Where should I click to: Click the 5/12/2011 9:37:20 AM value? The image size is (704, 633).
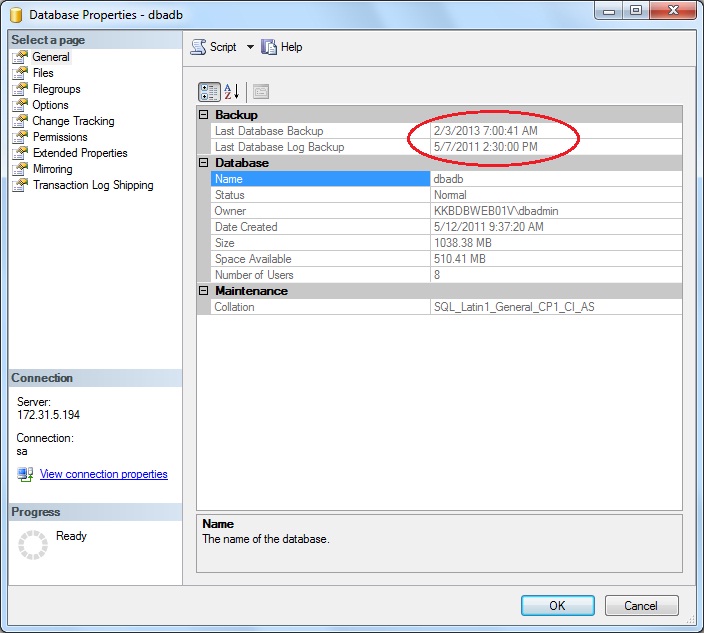tap(488, 227)
